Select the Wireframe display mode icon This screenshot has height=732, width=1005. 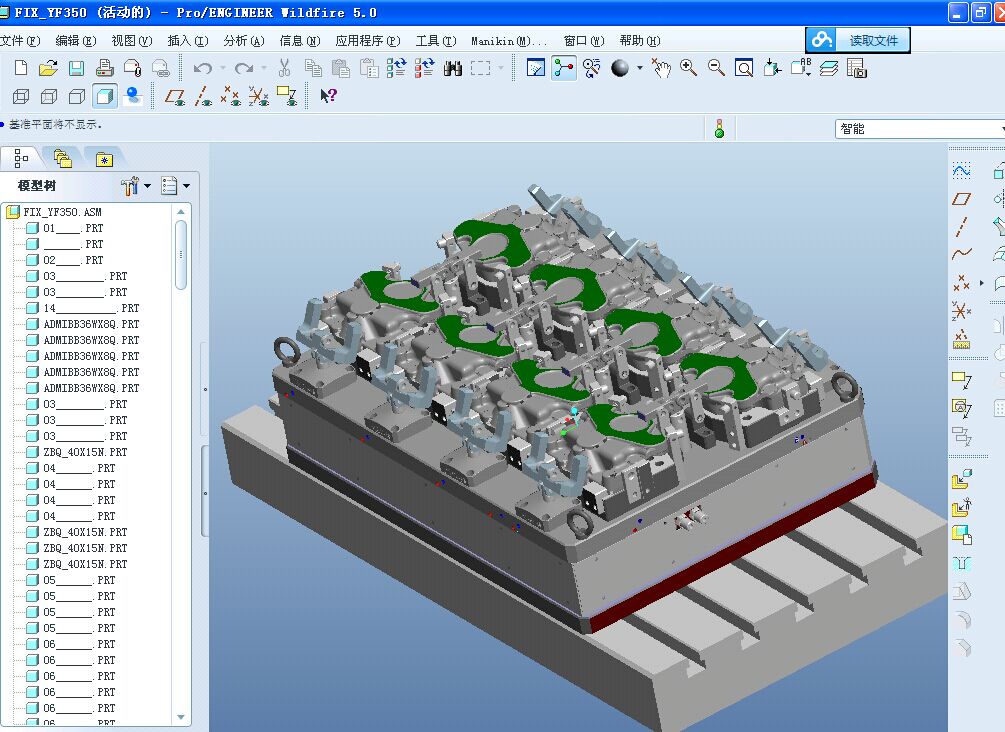20,97
